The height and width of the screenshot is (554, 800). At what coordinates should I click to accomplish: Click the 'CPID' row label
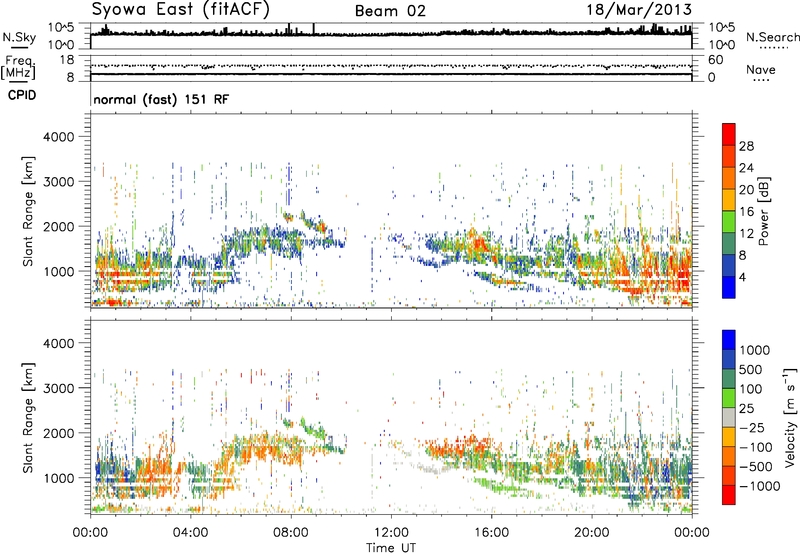point(22,95)
